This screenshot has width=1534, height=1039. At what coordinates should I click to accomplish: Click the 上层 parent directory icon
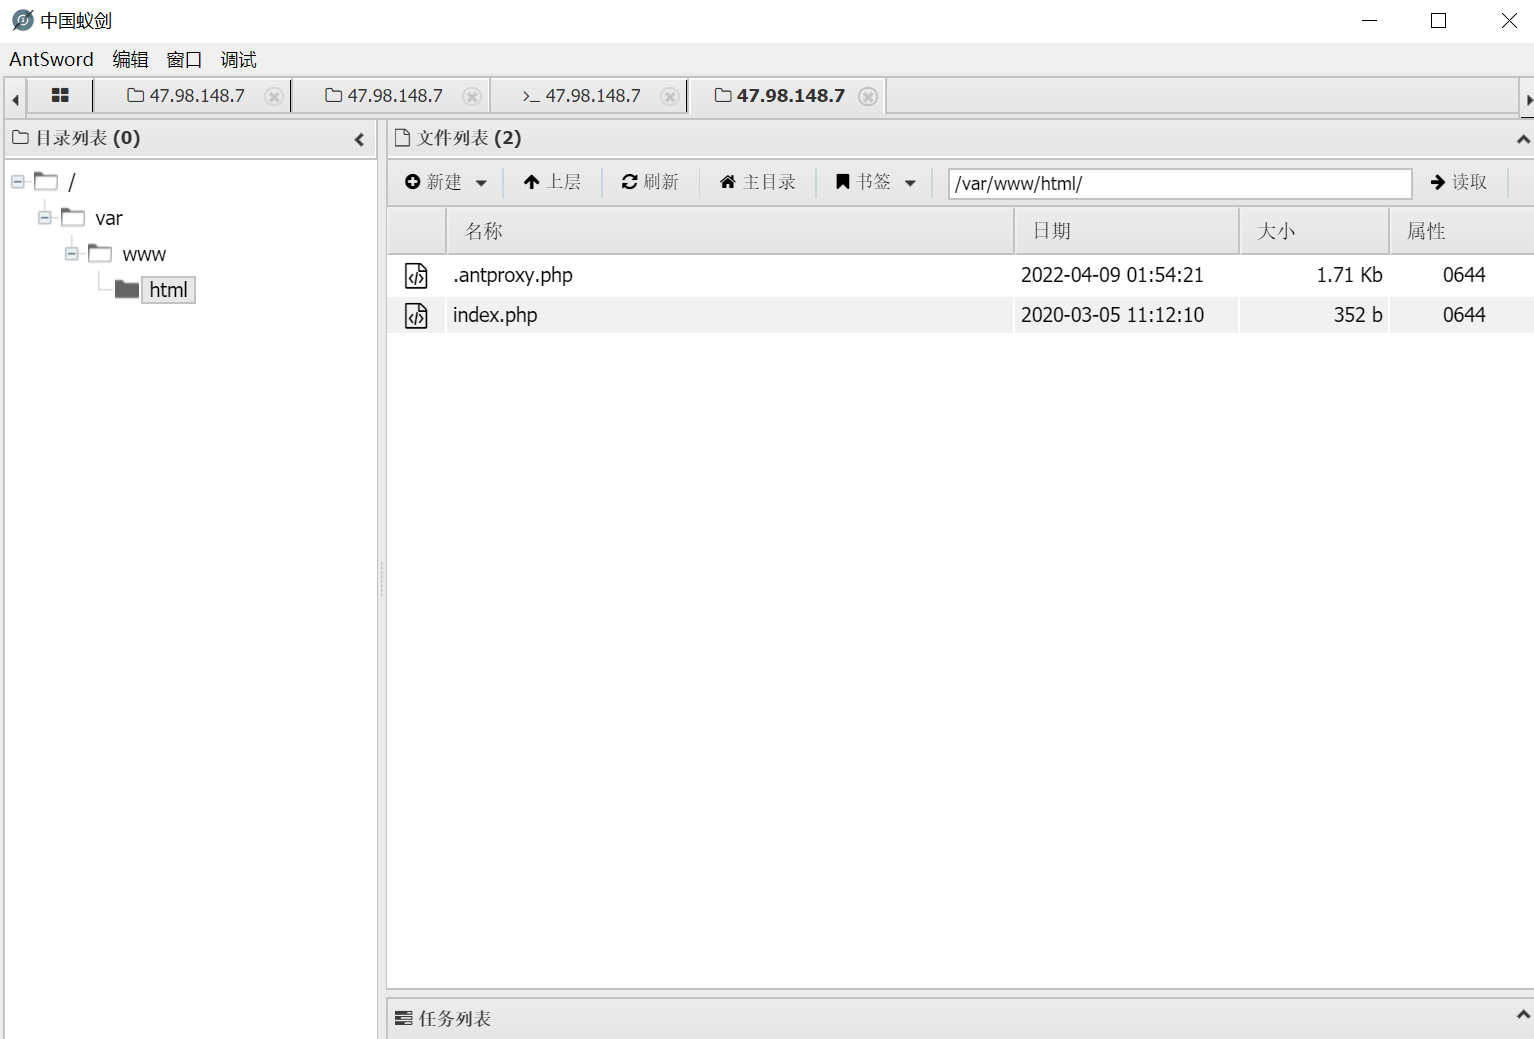point(531,181)
